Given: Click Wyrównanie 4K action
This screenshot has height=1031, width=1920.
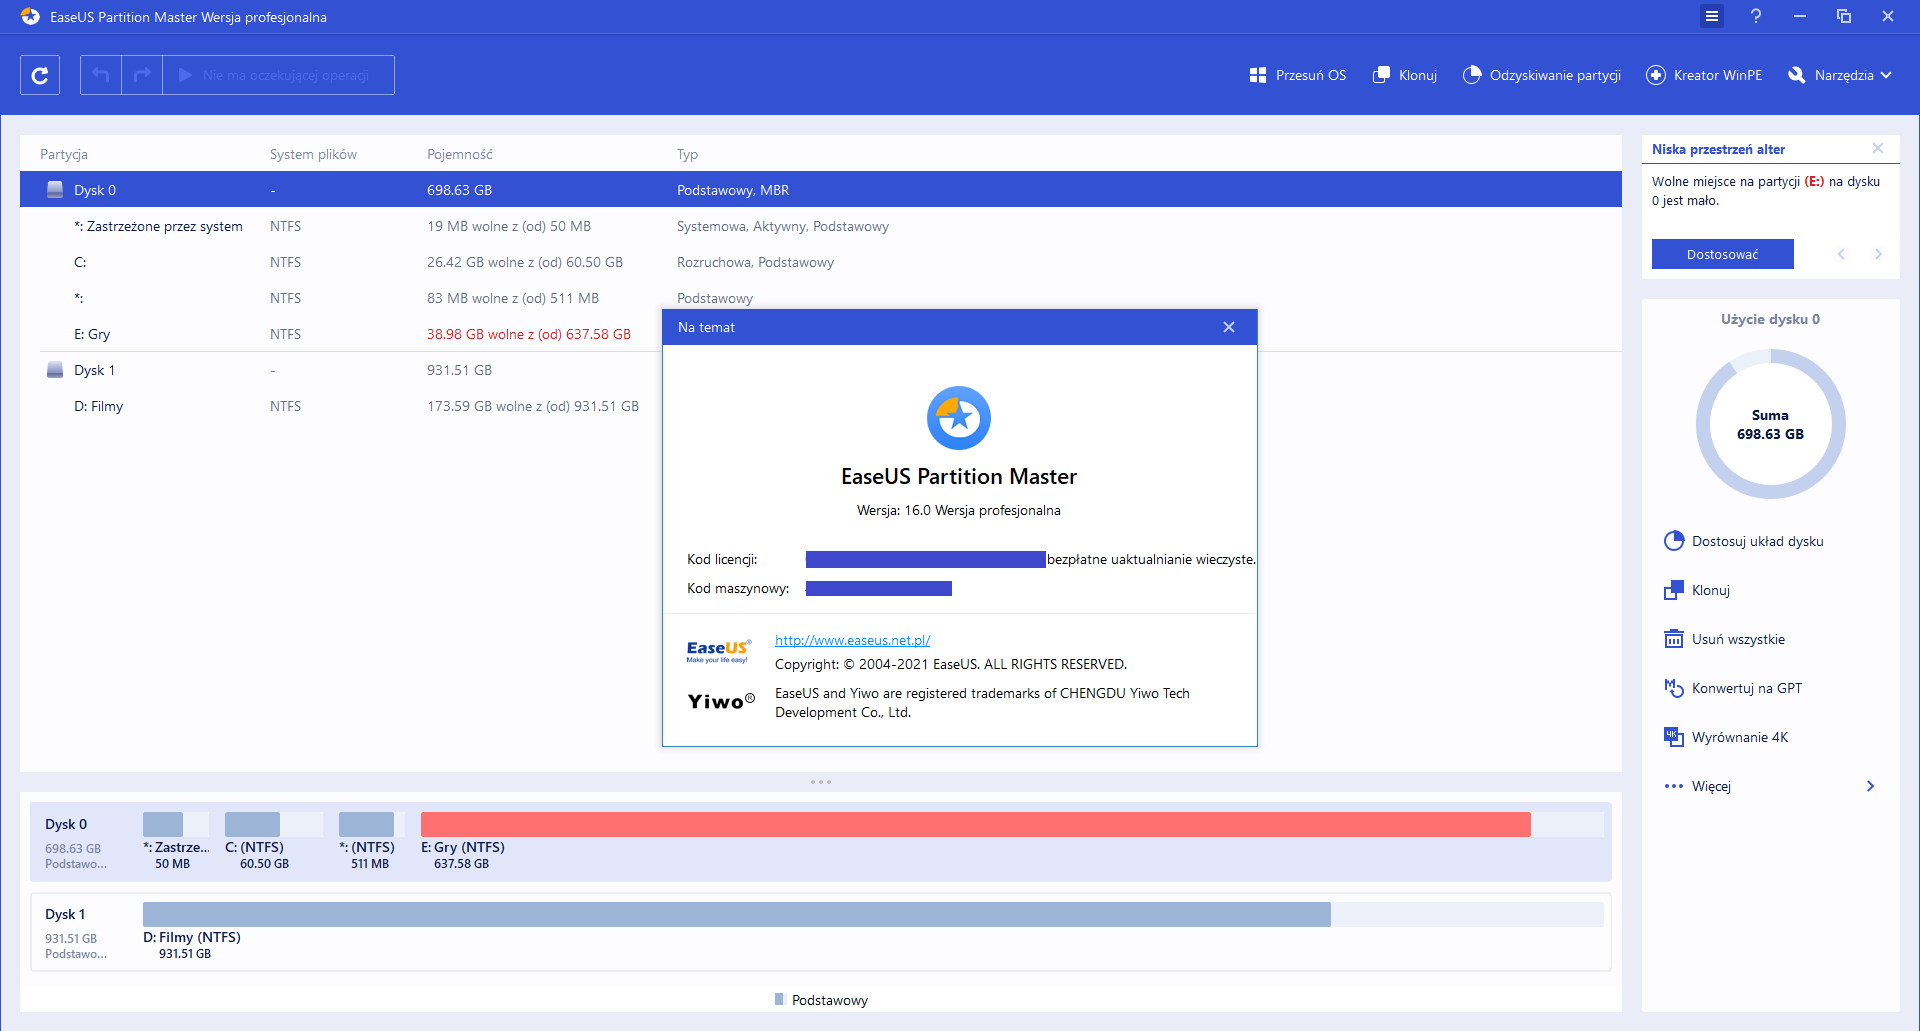Looking at the screenshot, I should 1726,737.
